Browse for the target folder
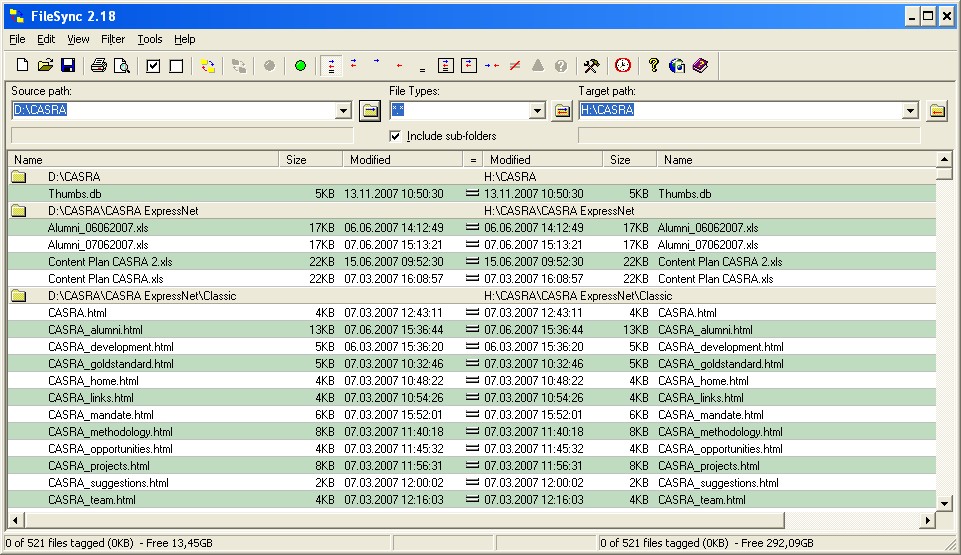961x555 pixels. [936, 111]
